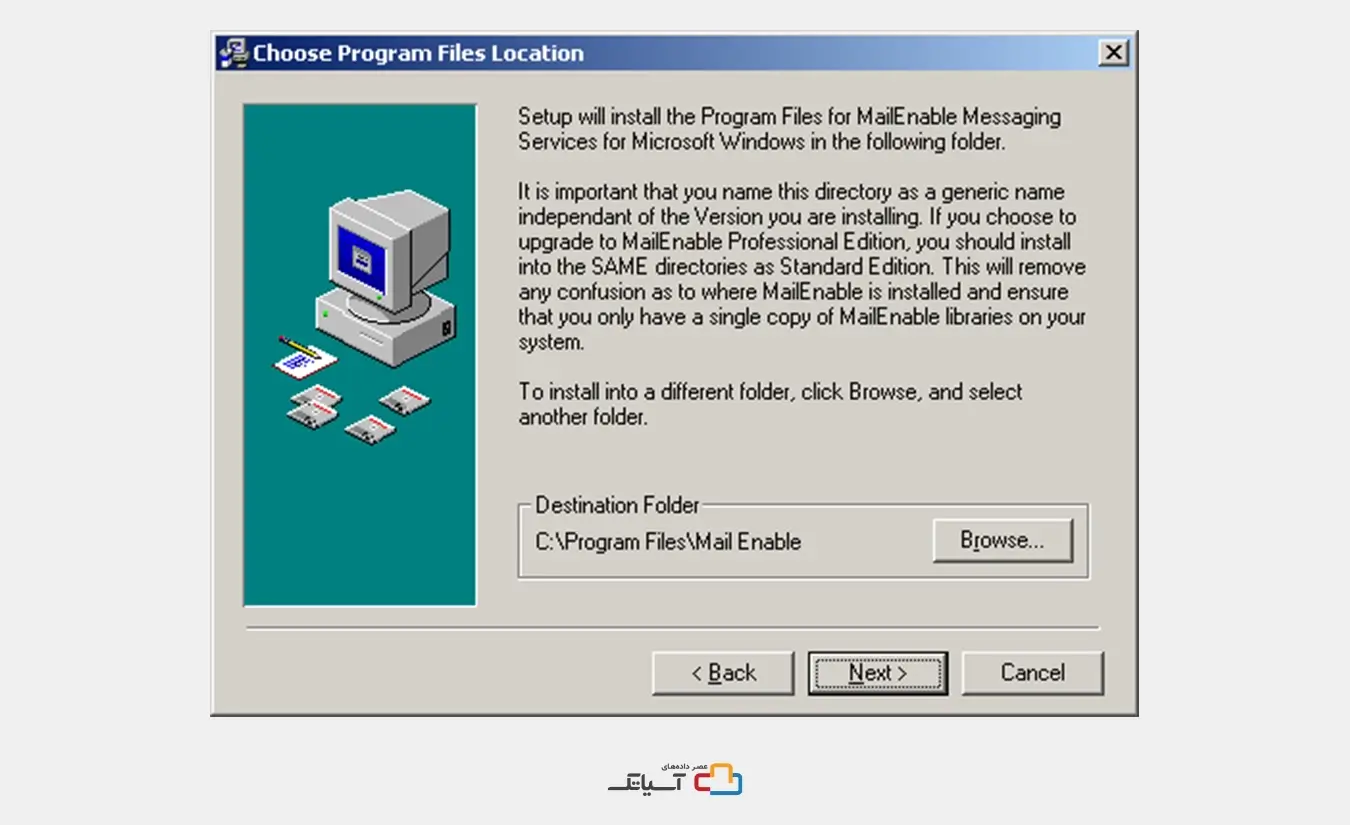Click the paragraph starting with To install into a different folder
The width and height of the screenshot is (1350, 825).
(770, 404)
